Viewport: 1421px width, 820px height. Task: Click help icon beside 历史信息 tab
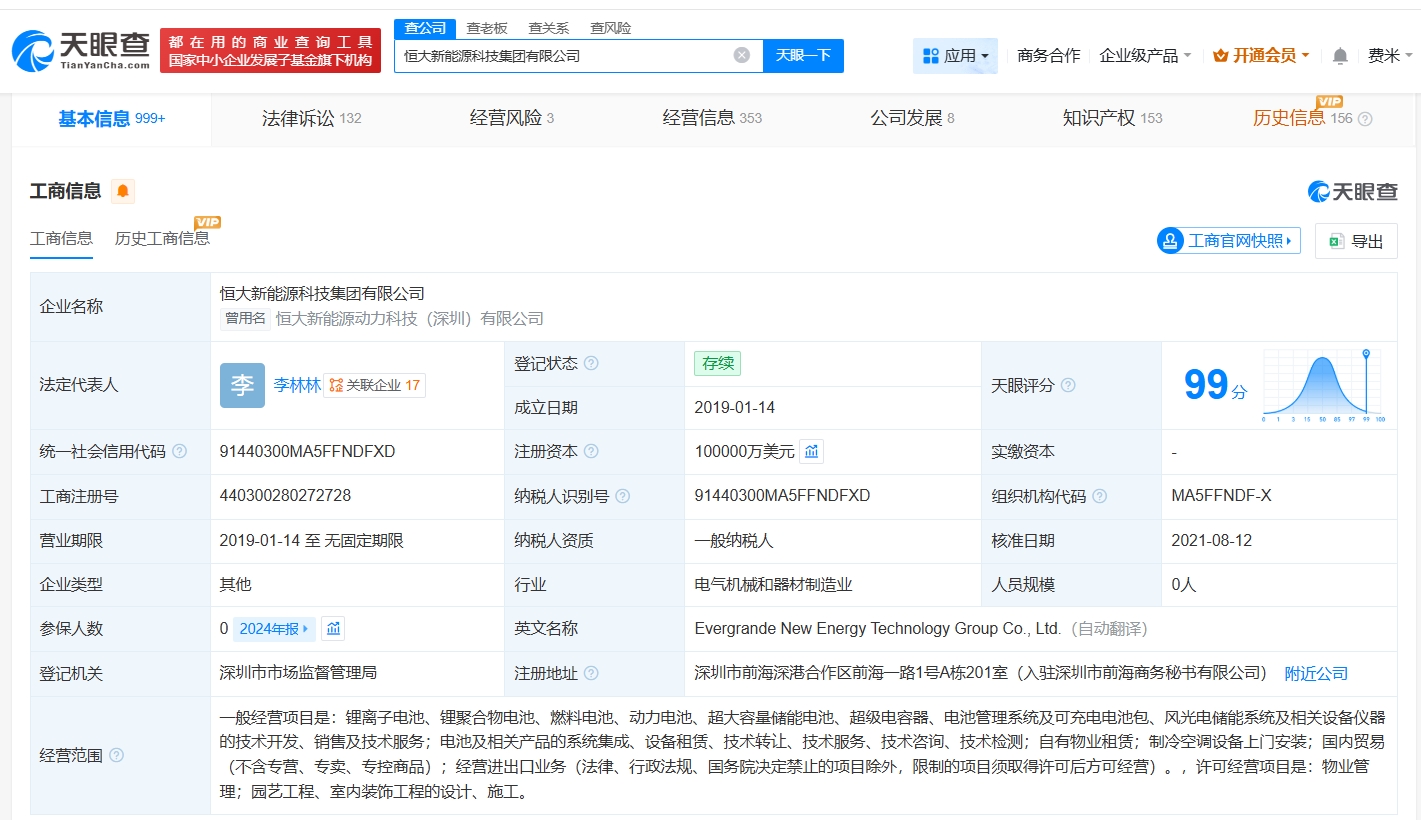tap(1365, 119)
